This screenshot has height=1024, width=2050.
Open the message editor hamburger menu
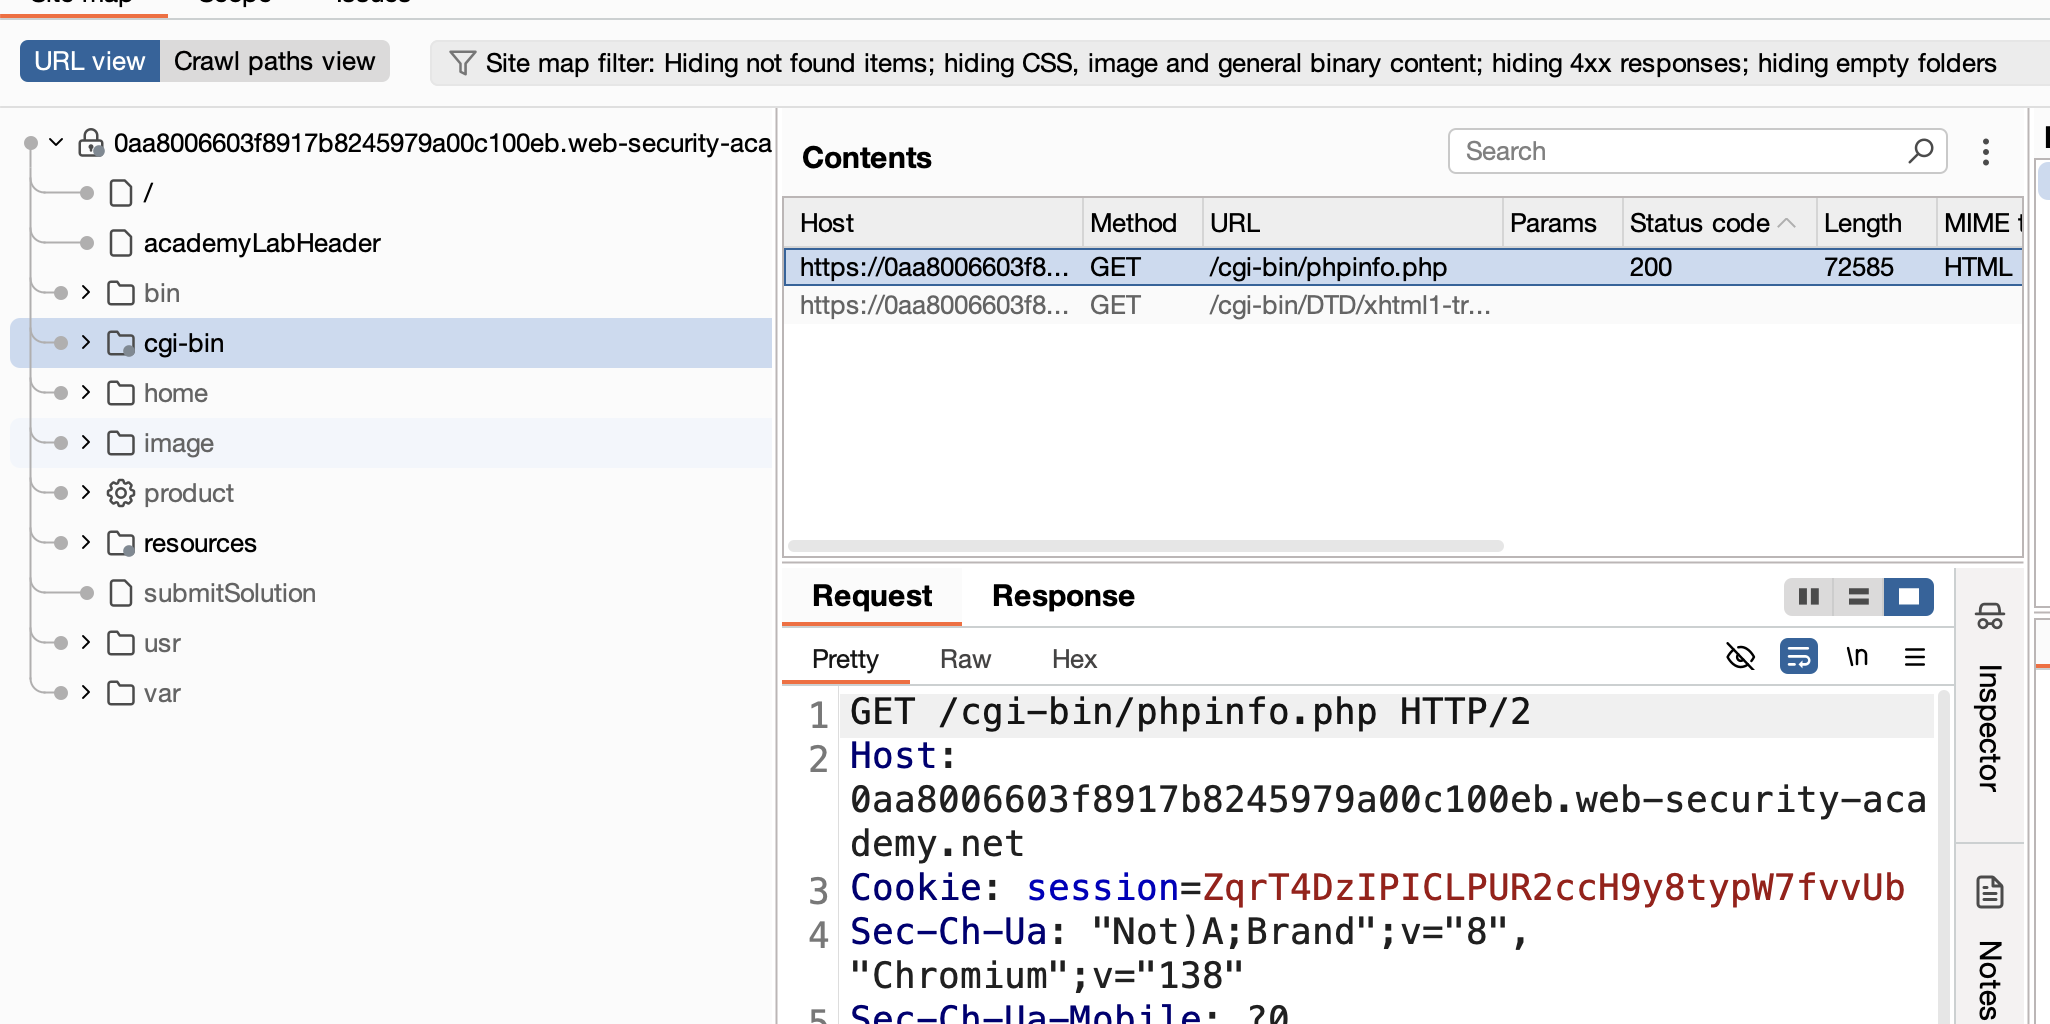1915,657
